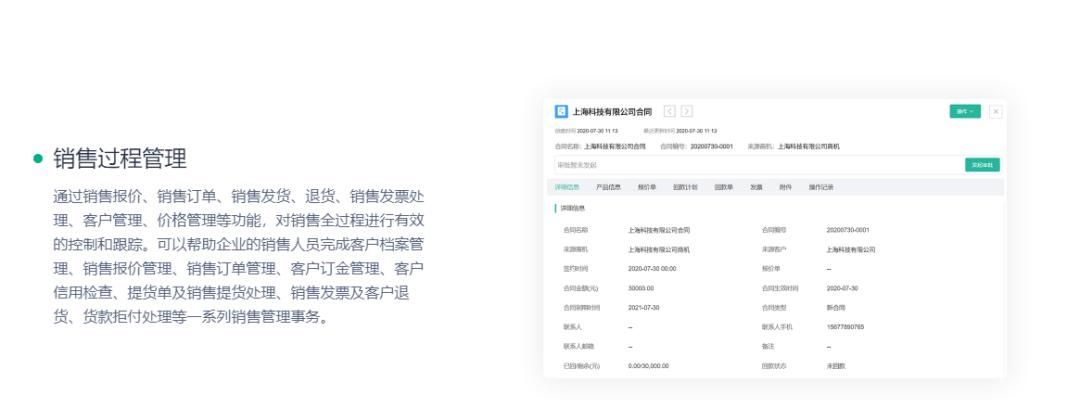This screenshot has width=1080, height=400.
Task: Click the blue contract icon beside the title
Action: [561, 112]
